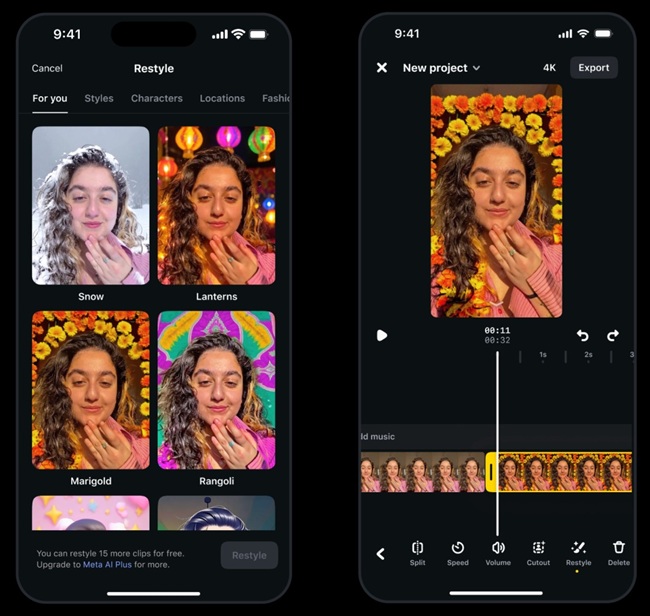The image size is (650, 616).
Task: Cancel the Restyle screen
Action: [47, 69]
